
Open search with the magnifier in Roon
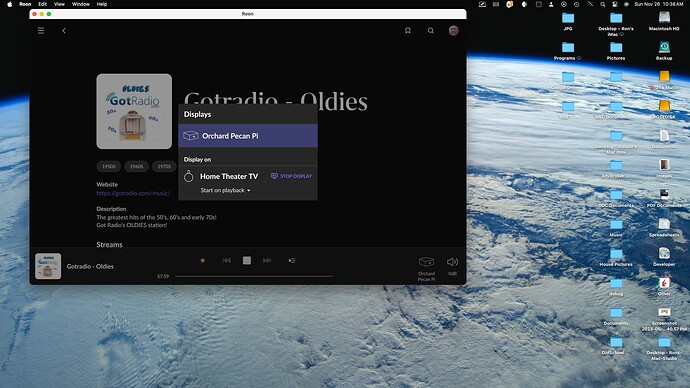click(431, 30)
